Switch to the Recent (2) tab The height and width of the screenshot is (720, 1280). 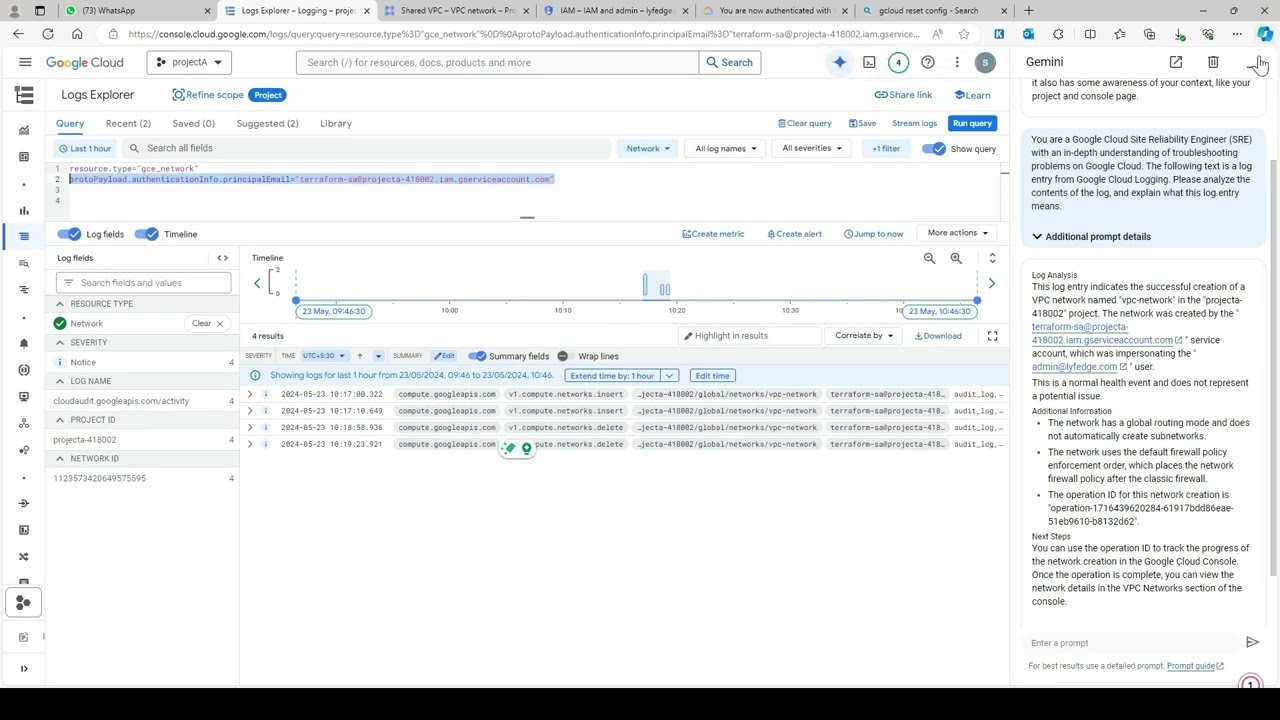click(x=128, y=124)
